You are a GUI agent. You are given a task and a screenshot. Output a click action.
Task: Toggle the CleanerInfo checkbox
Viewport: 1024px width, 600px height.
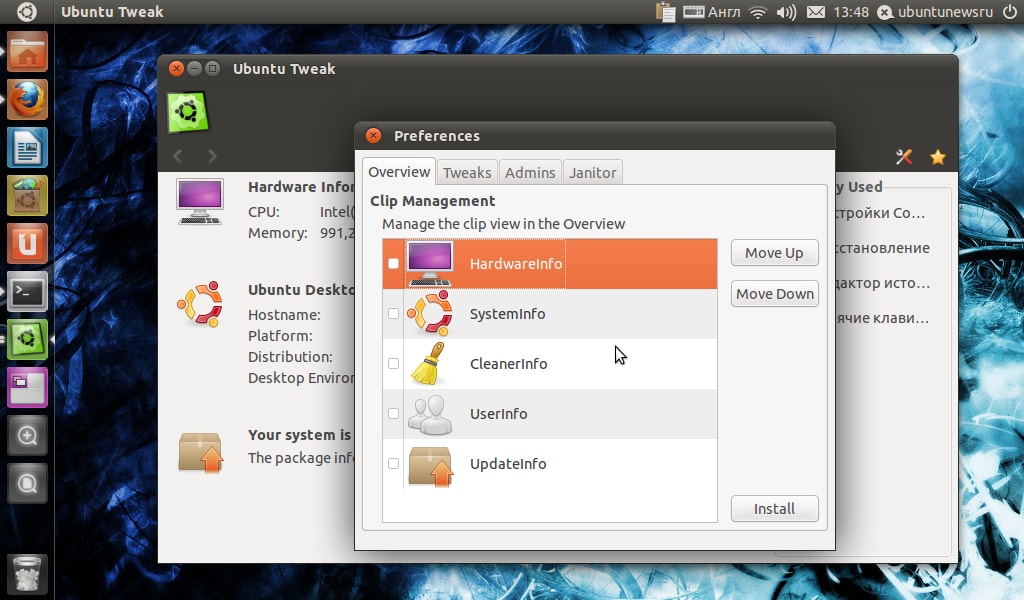[x=393, y=364]
